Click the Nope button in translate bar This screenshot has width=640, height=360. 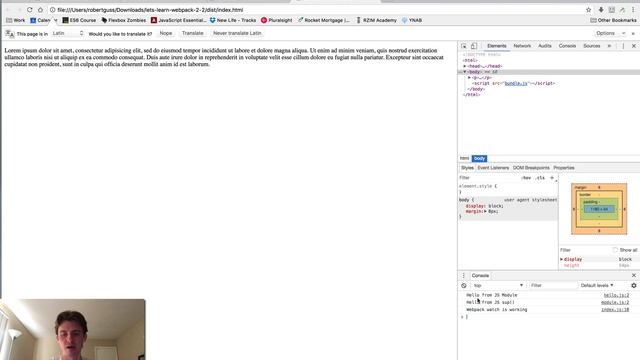click(x=166, y=33)
